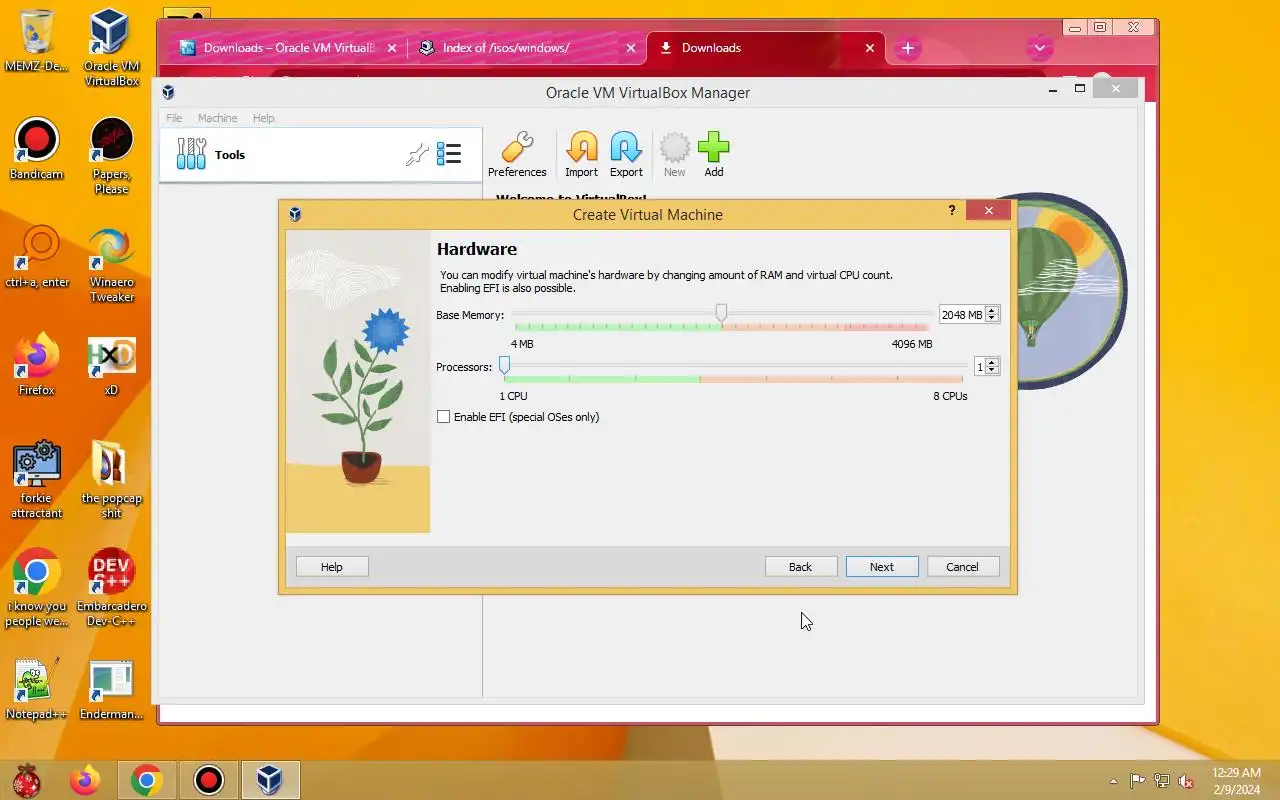
Task: Click the New machine toolbar icon
Action: tap(675, 155)
